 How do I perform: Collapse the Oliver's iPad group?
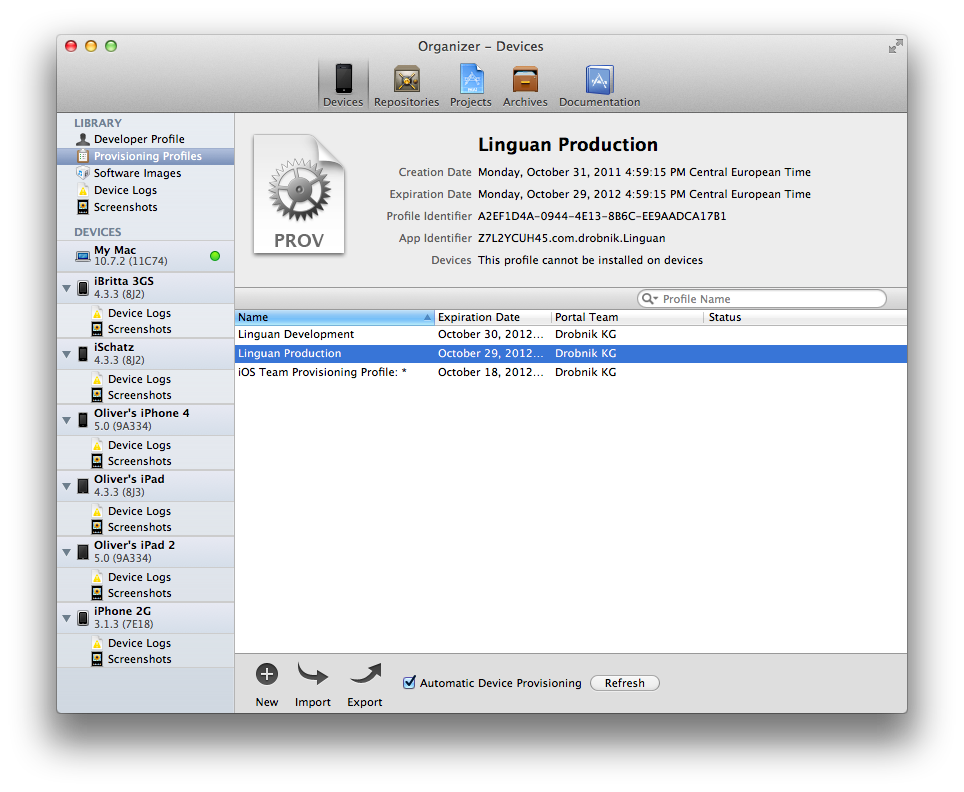[x=66, y=486]
